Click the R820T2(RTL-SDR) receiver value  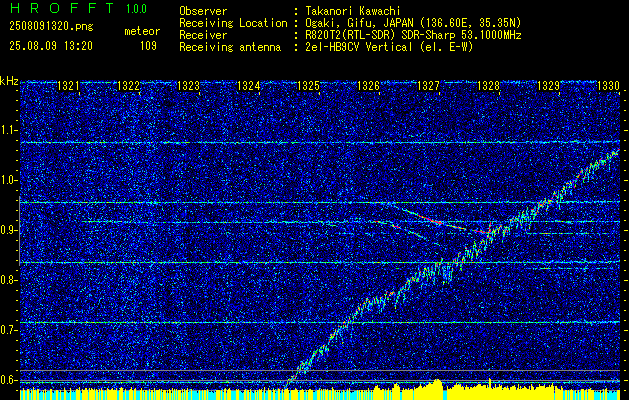(x=413, y=35)
